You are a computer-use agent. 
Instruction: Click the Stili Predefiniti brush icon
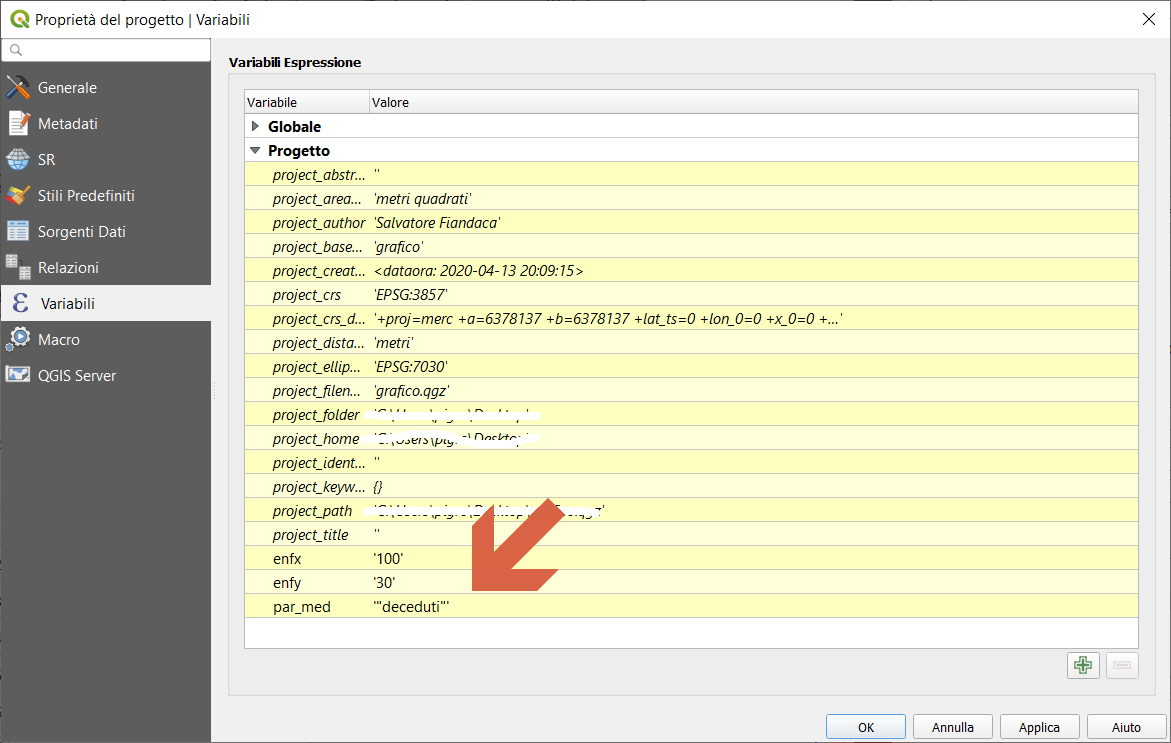(18, 196)
